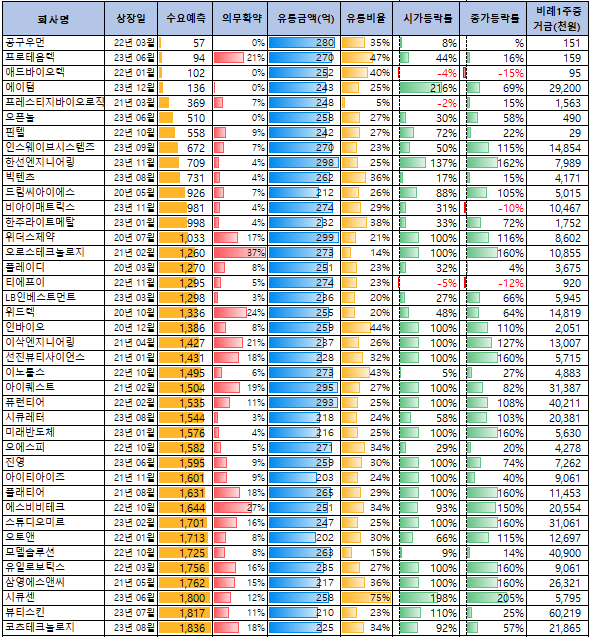589x637 pixels.
Task: Click 퓨런티어's margin value '40,211'
Action: click(x=557, y=403)
